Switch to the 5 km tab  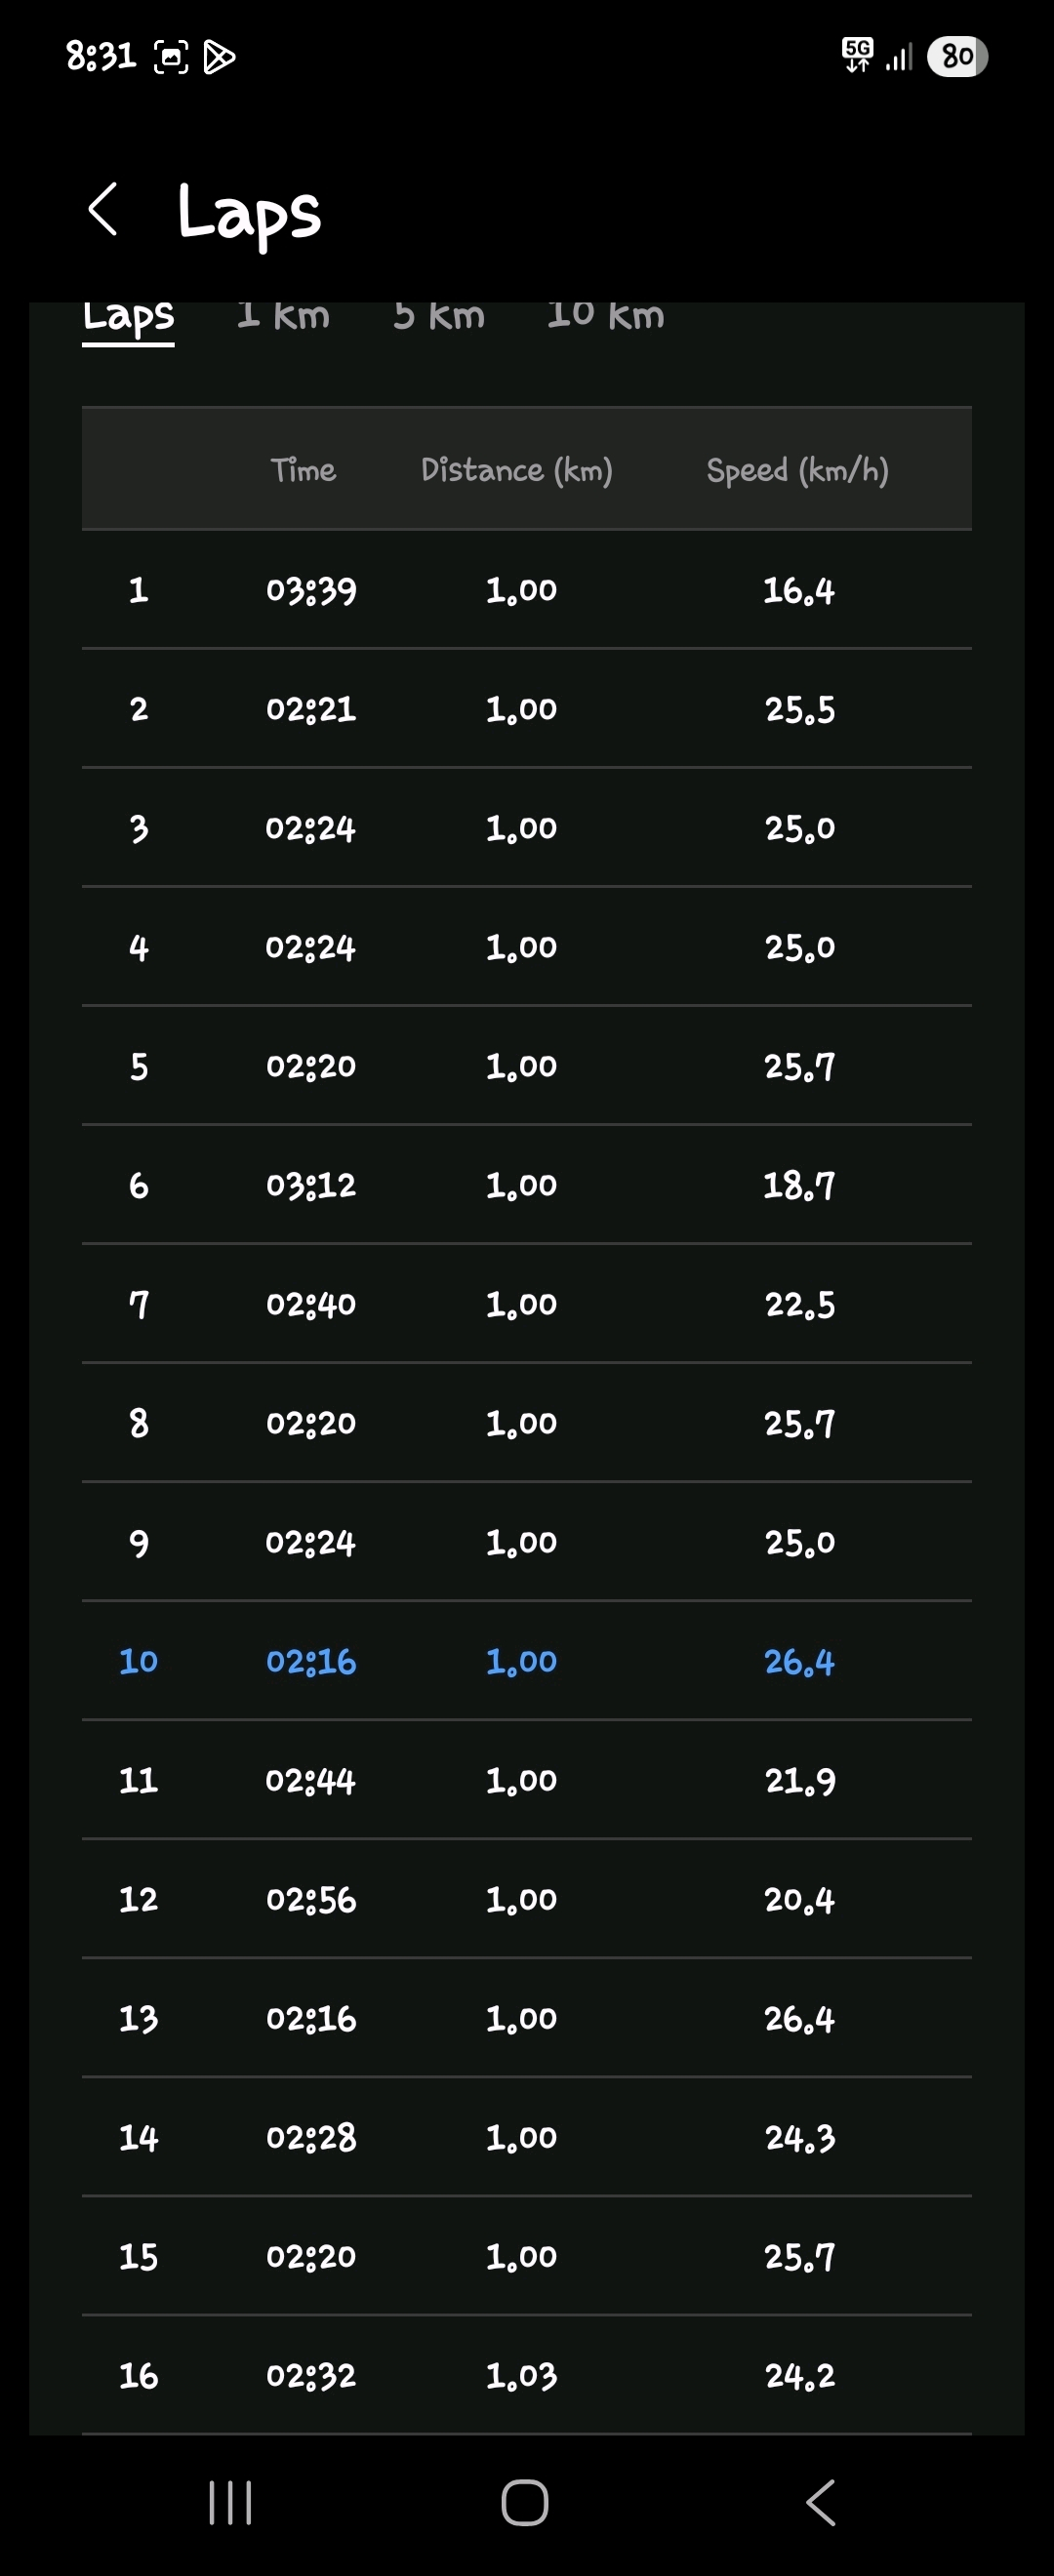(439, 316)
